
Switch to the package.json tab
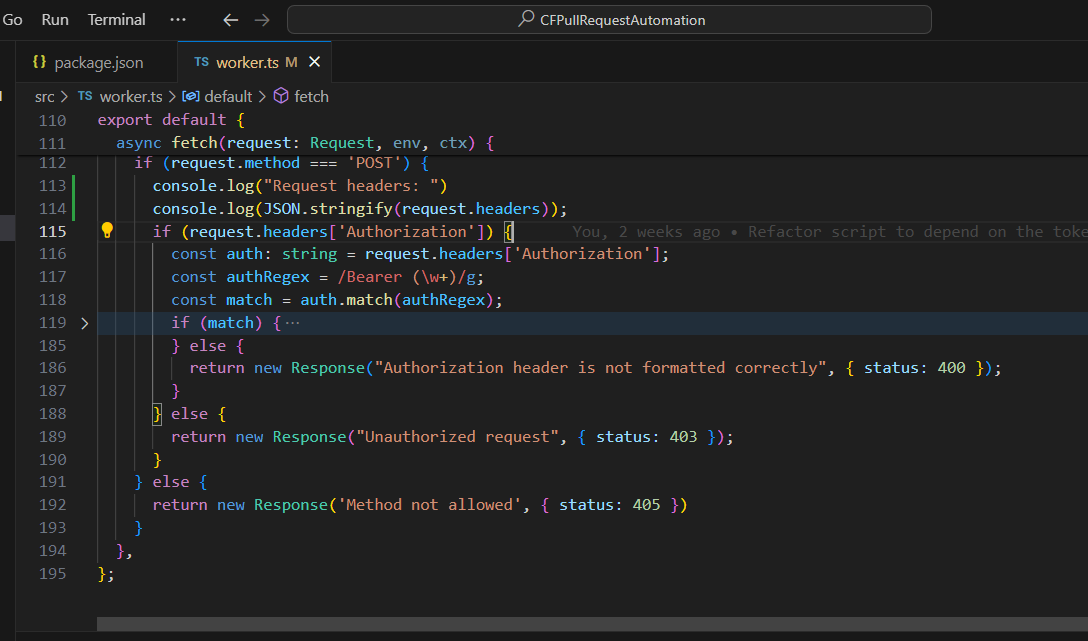point(98,62)
